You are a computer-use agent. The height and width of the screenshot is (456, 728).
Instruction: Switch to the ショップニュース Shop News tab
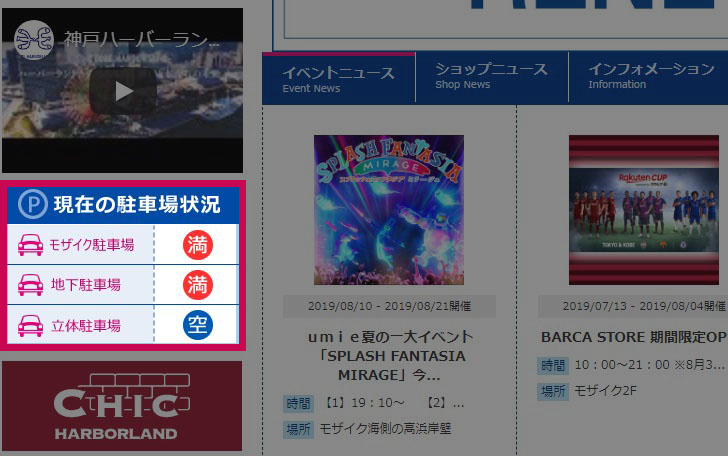click(x=492, y=77)
